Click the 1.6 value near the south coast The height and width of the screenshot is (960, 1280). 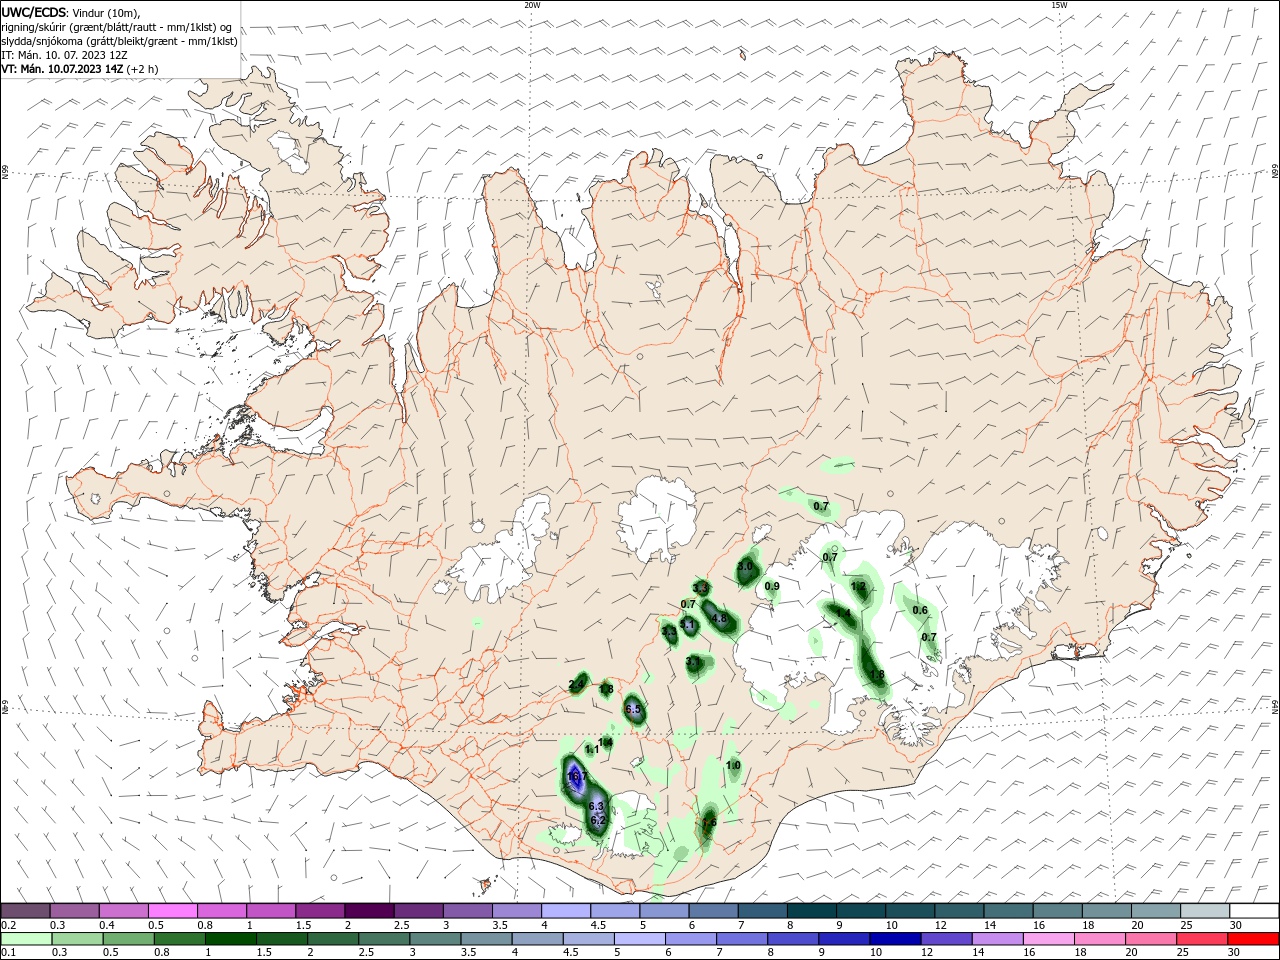709,823
